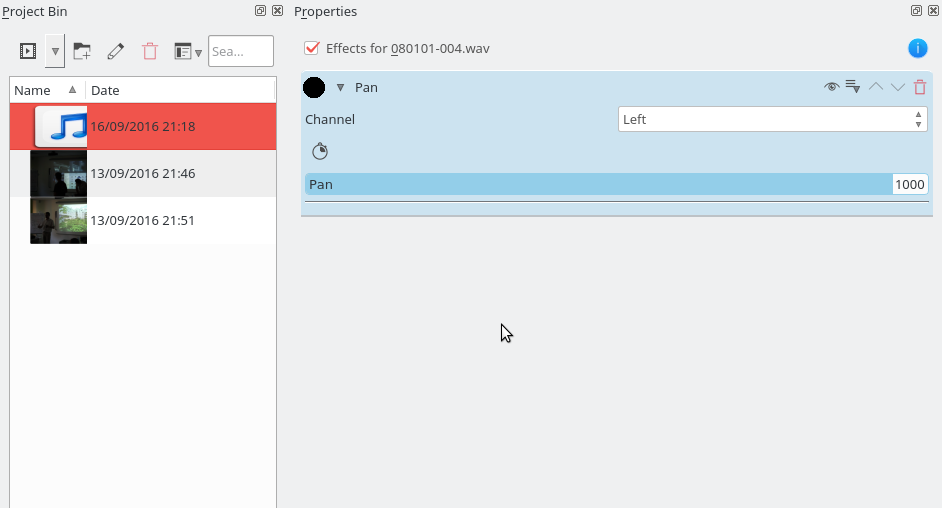This screenshot has height=508, width=942.
Task: Sort bin by Name column header
Action: coord(47,90)
